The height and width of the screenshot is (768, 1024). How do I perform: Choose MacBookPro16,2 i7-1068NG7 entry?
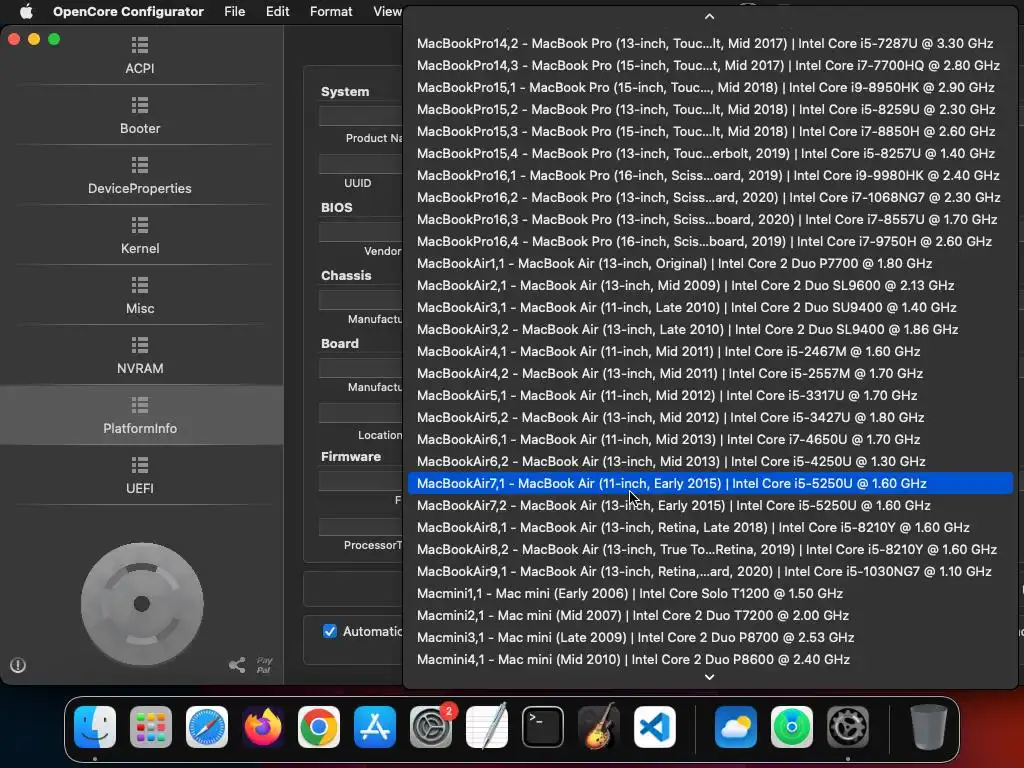coord(710,197)
